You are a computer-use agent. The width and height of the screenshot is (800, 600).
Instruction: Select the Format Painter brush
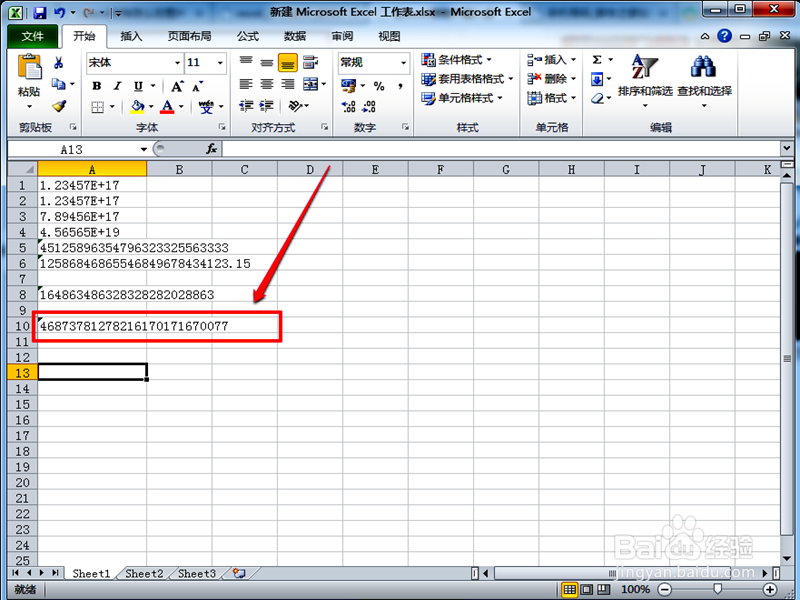[59, 106]
